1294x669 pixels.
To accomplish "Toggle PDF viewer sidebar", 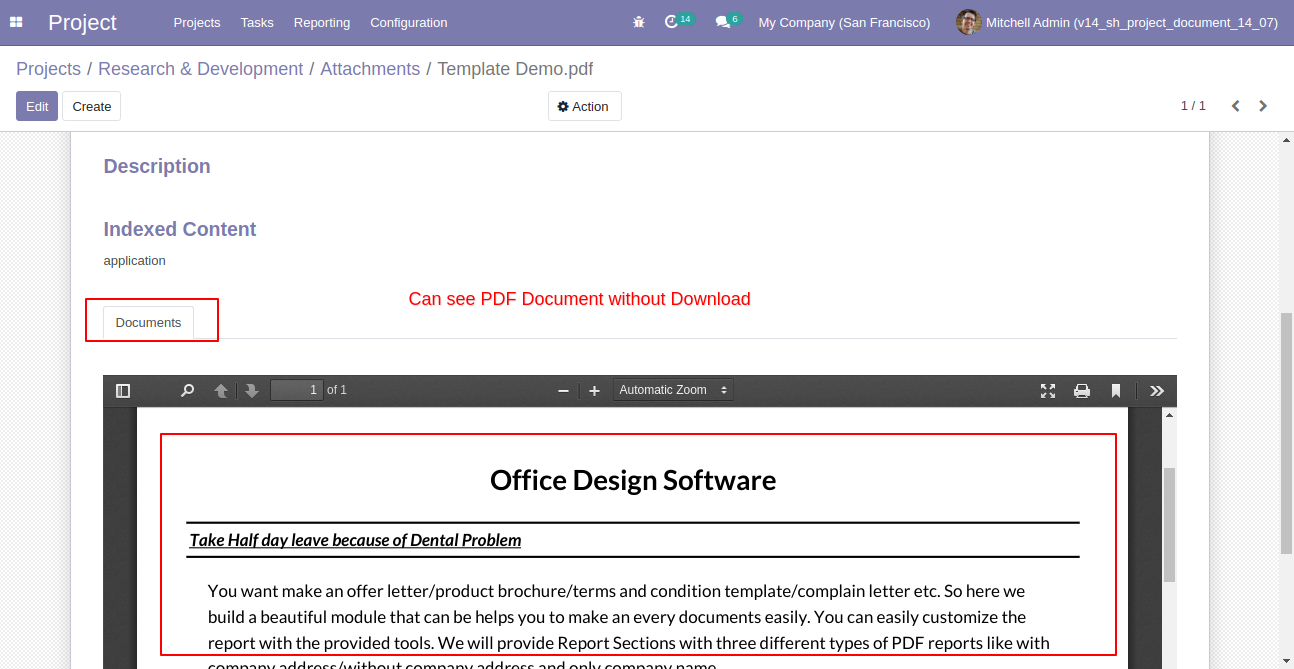I will pyautogui.click(x=123, y=390).
